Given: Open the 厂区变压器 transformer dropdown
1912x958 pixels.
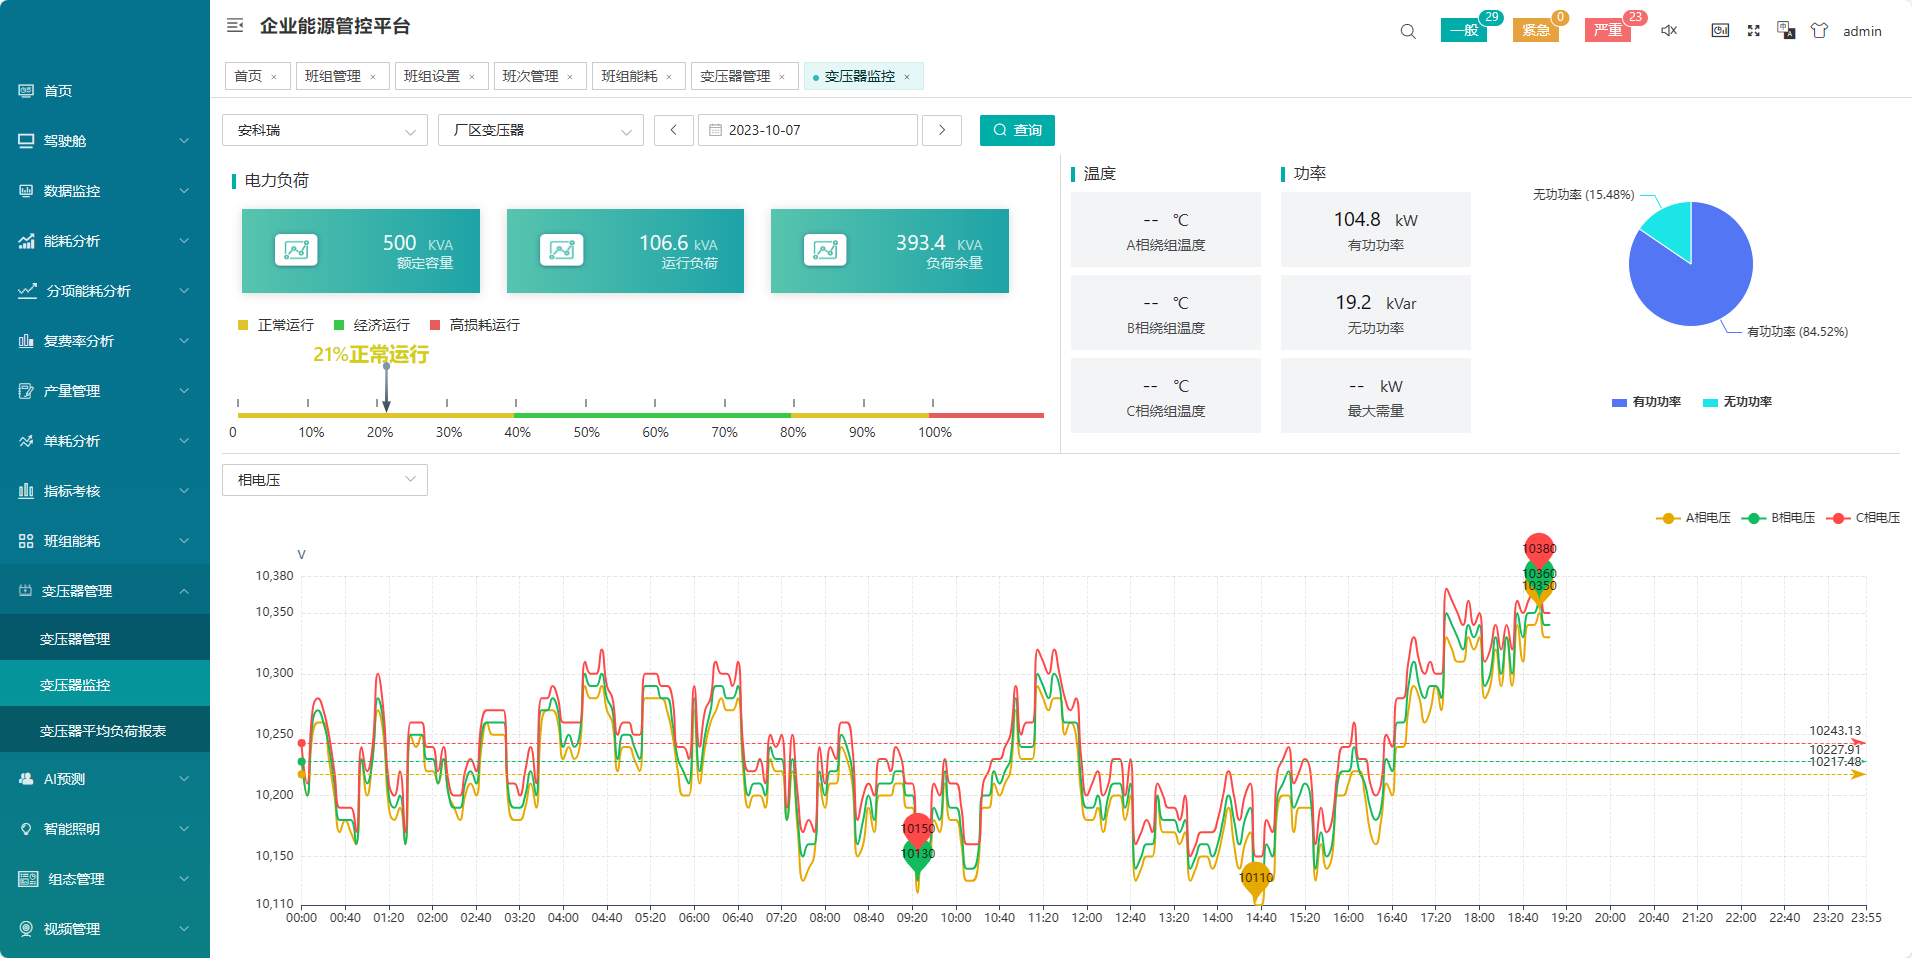Looking at the screenshot, I should (540, 130).
